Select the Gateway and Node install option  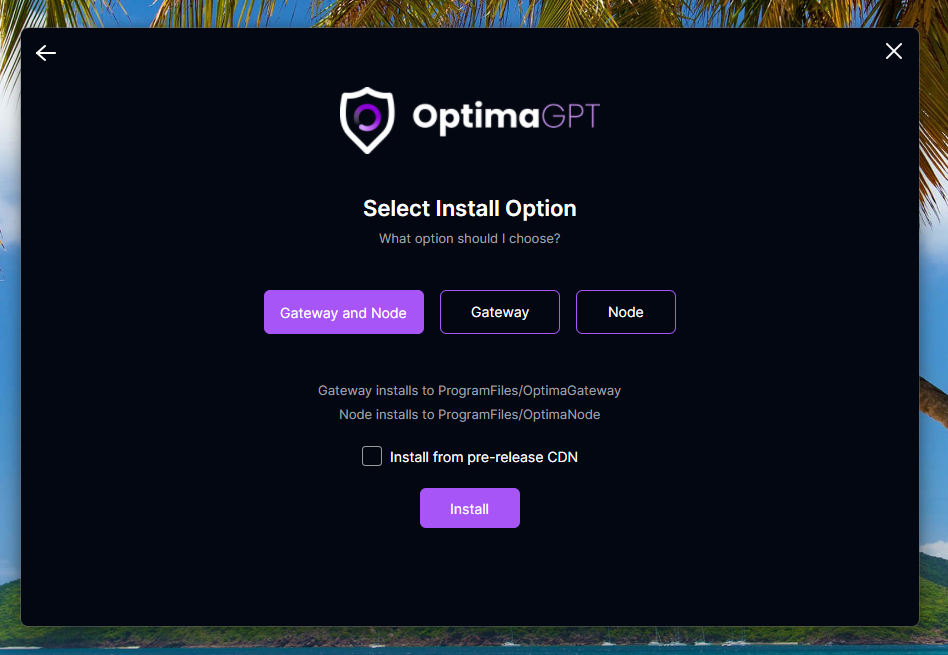coord(343,312)
